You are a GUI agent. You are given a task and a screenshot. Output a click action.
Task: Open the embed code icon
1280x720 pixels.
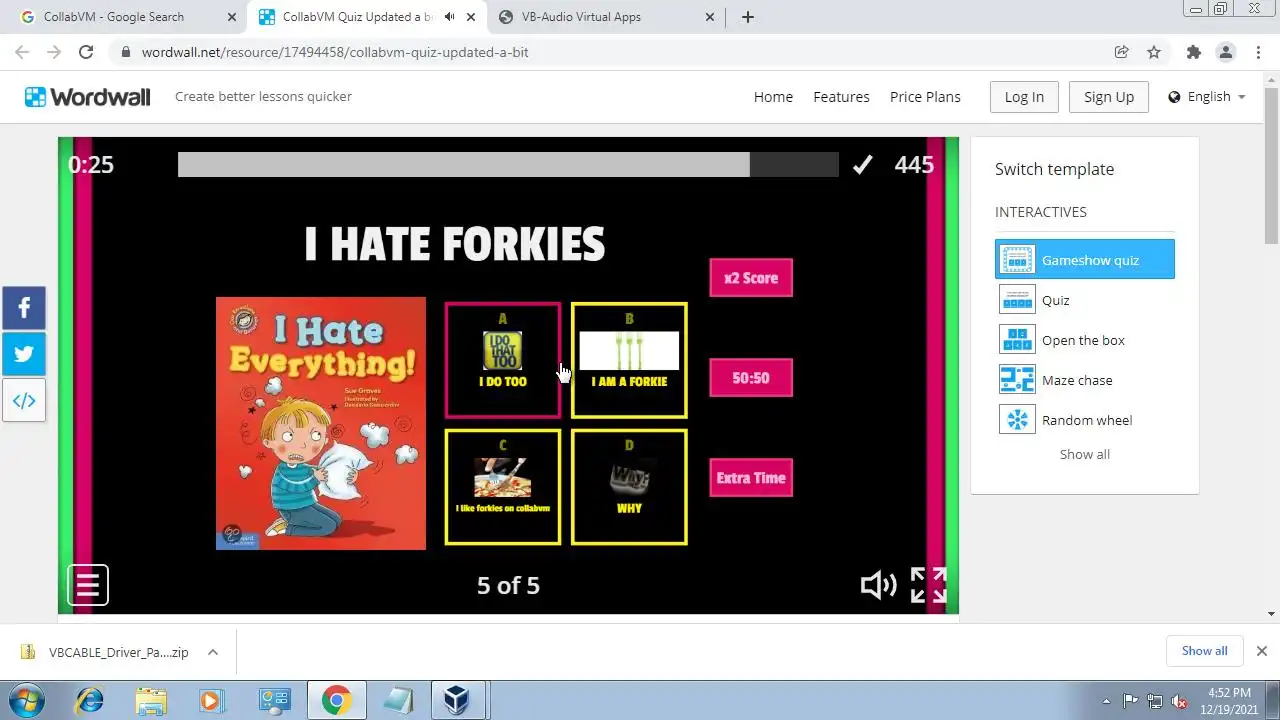point(24,401)
